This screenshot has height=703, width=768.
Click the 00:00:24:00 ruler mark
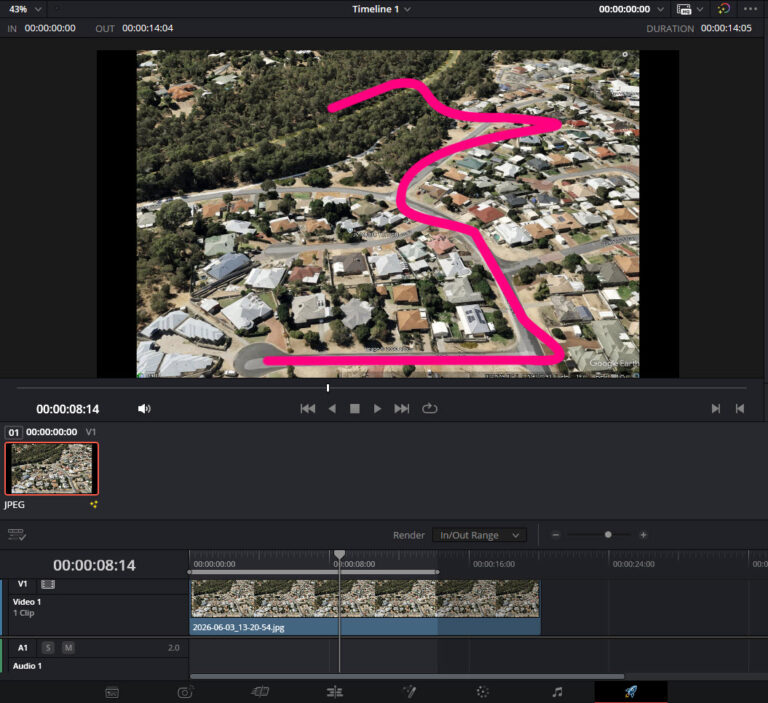point(633,564)
